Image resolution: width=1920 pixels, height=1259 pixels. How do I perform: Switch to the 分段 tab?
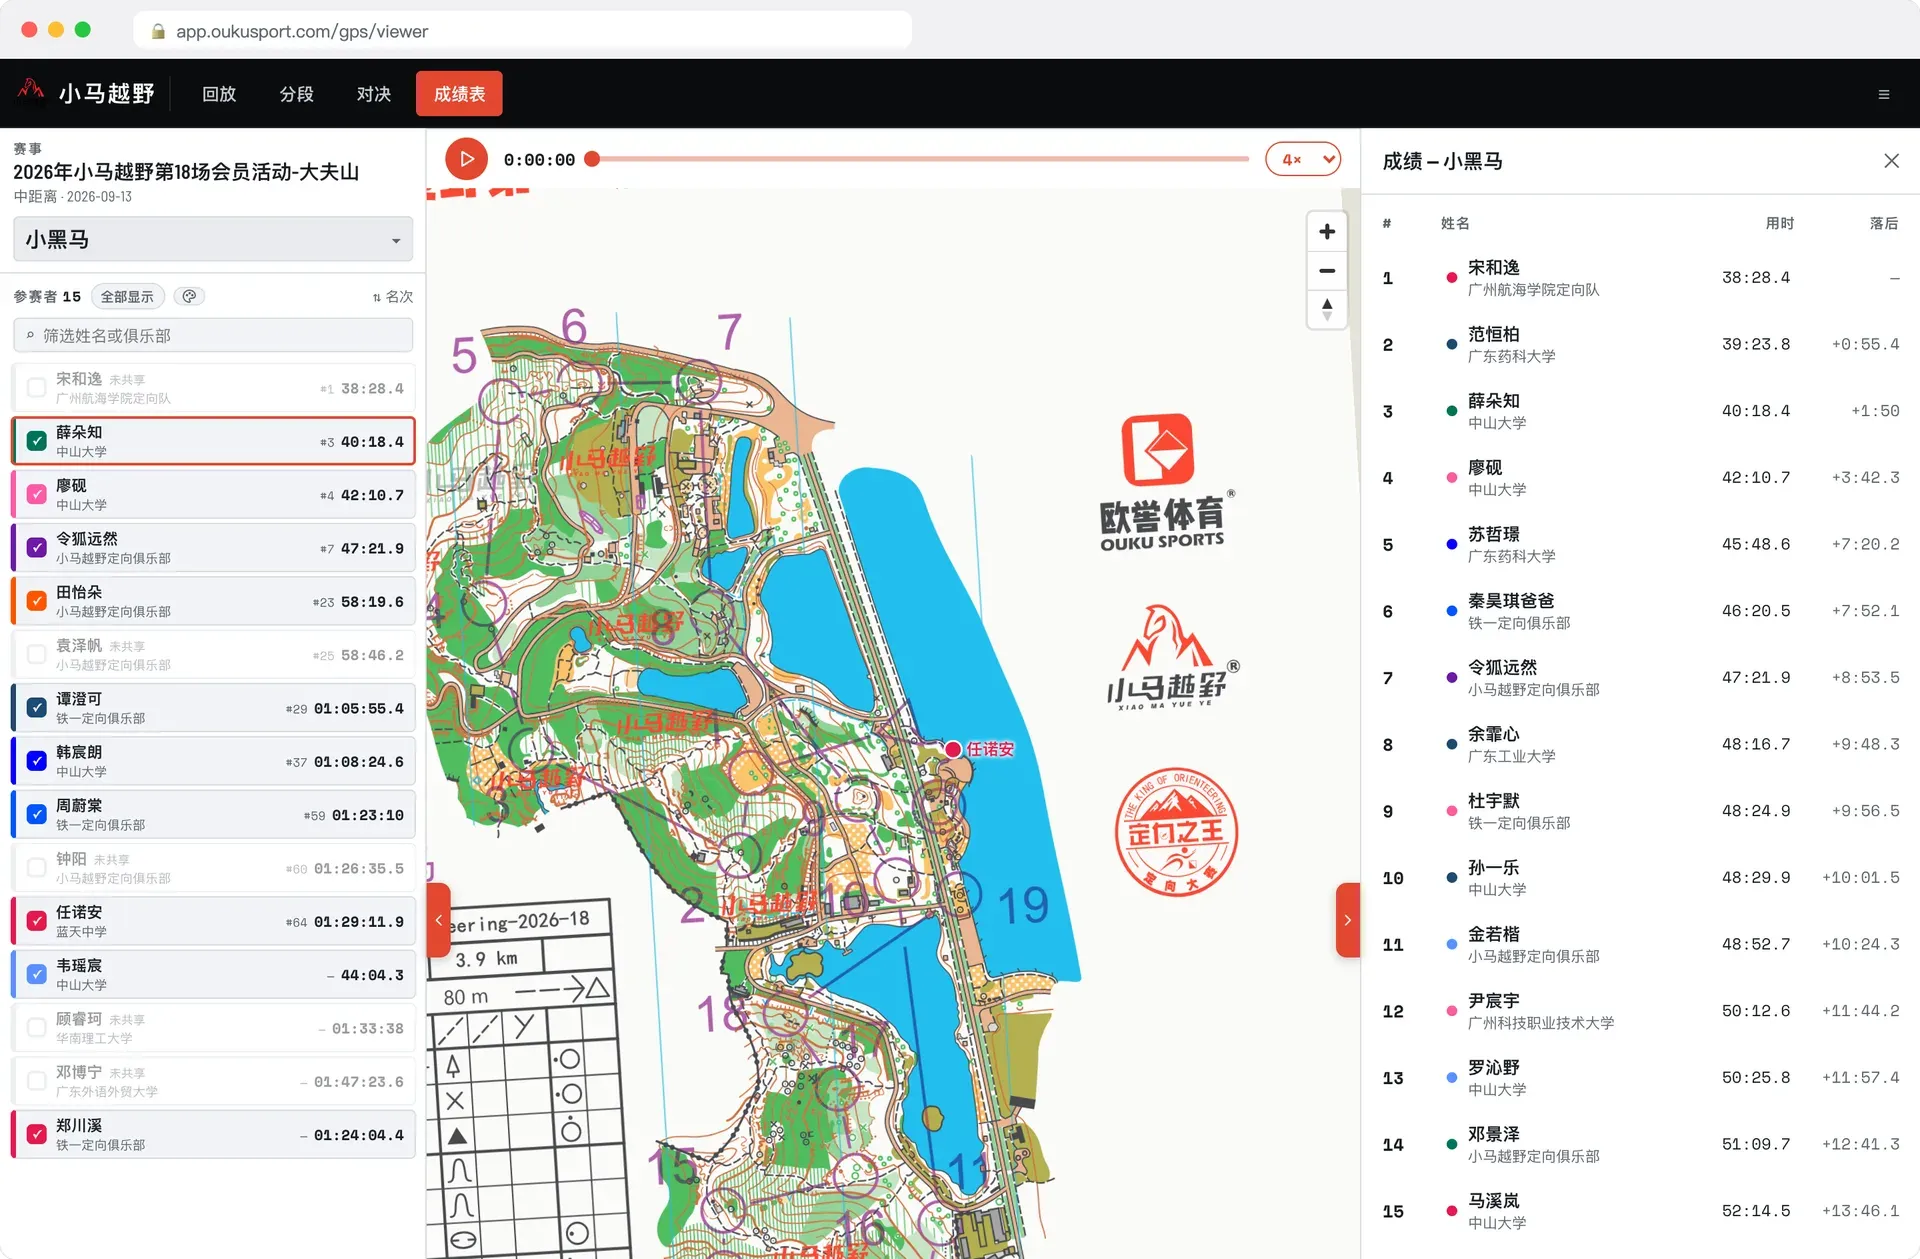296,94
